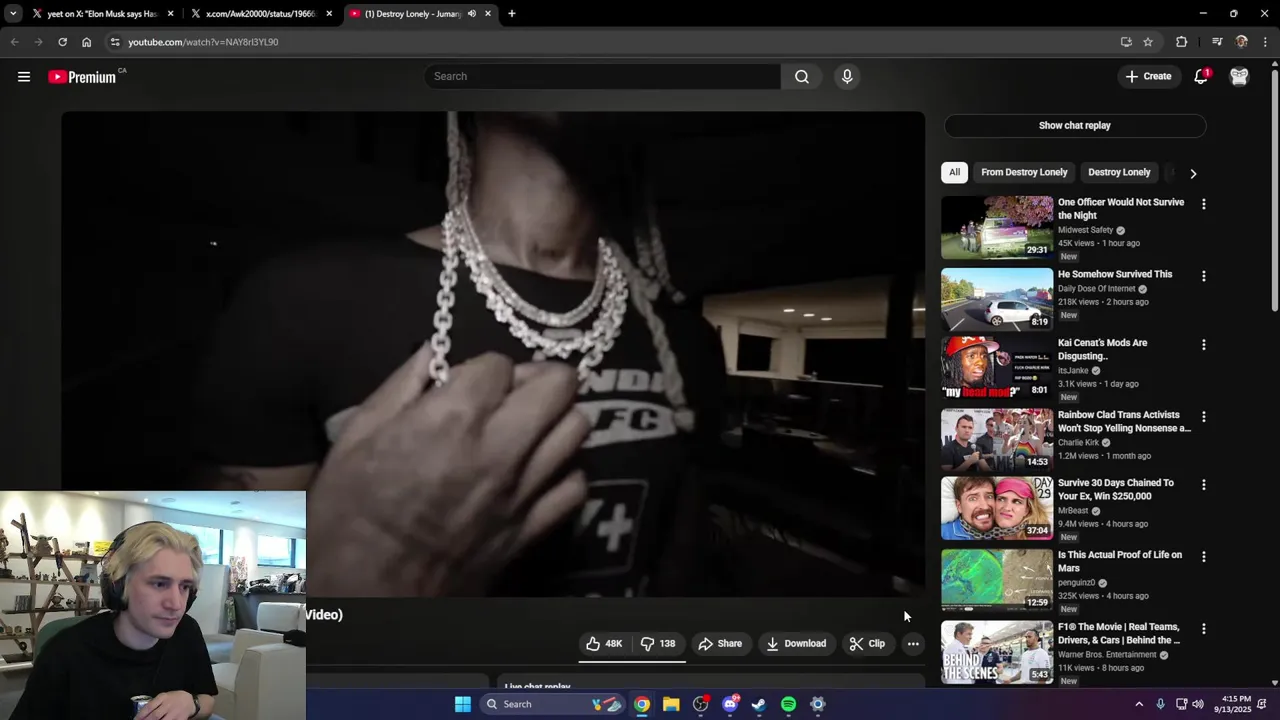Open Chrome three-dot menu

coord(1266,42)
